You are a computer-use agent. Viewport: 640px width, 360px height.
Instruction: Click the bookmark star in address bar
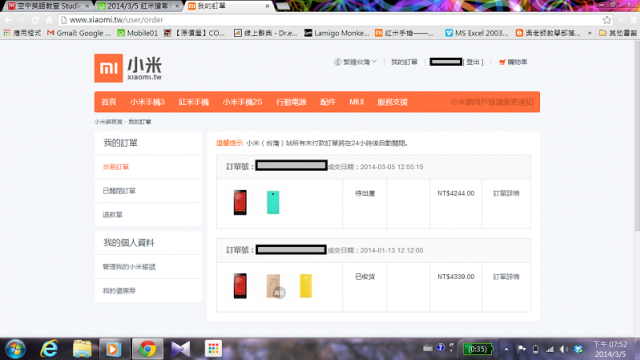click(607, 20)
